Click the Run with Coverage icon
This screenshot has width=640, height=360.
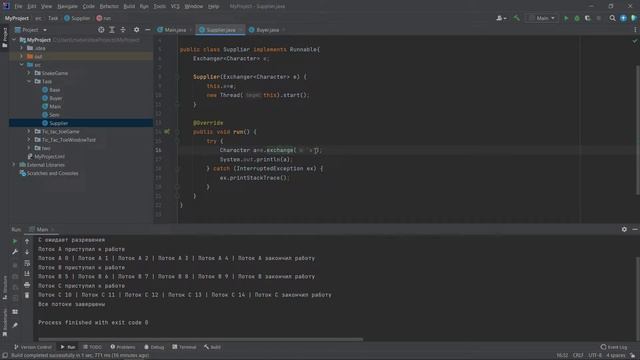(x=588, y=18)
